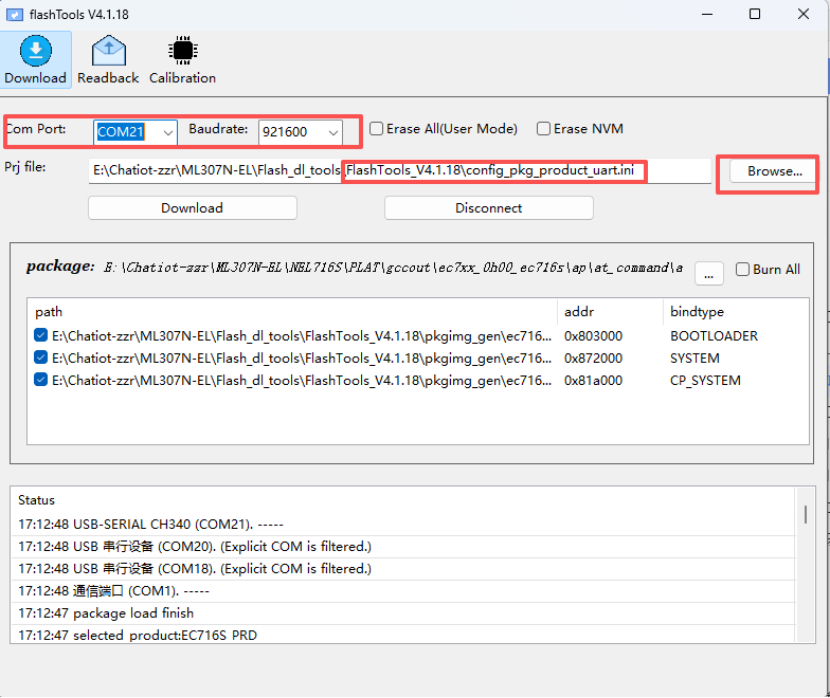Uncheck the CP_SYSTEM row checkbox
Screen dimensions: 830x698
[x=41, y=380]
